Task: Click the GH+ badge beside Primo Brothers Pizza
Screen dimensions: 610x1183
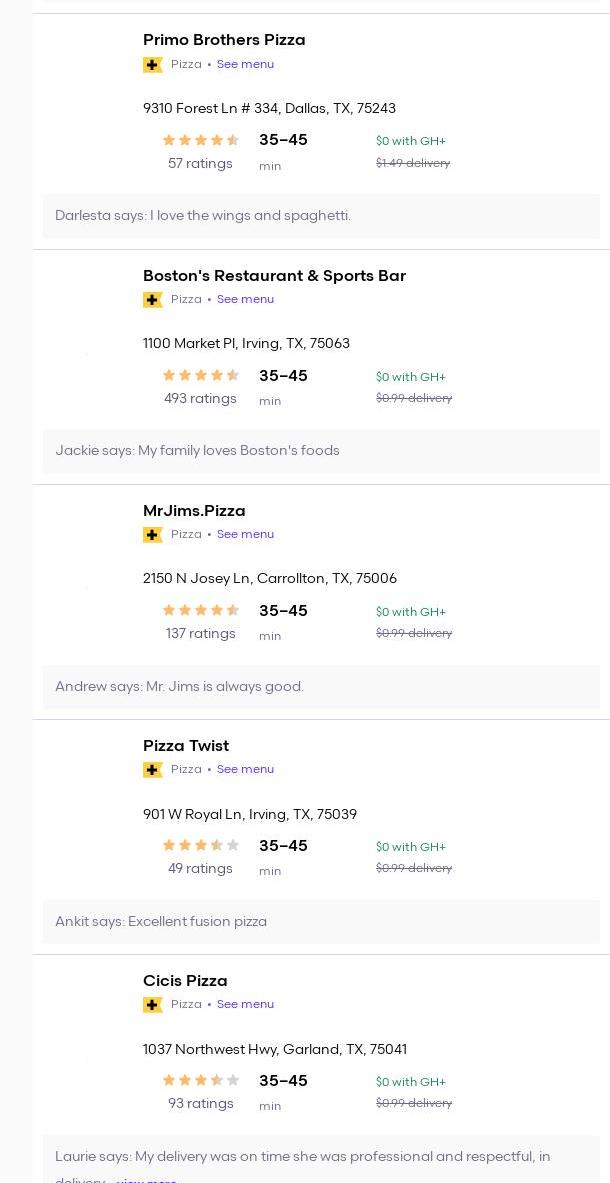Action: pyautogui.click(x=153, y=65)
